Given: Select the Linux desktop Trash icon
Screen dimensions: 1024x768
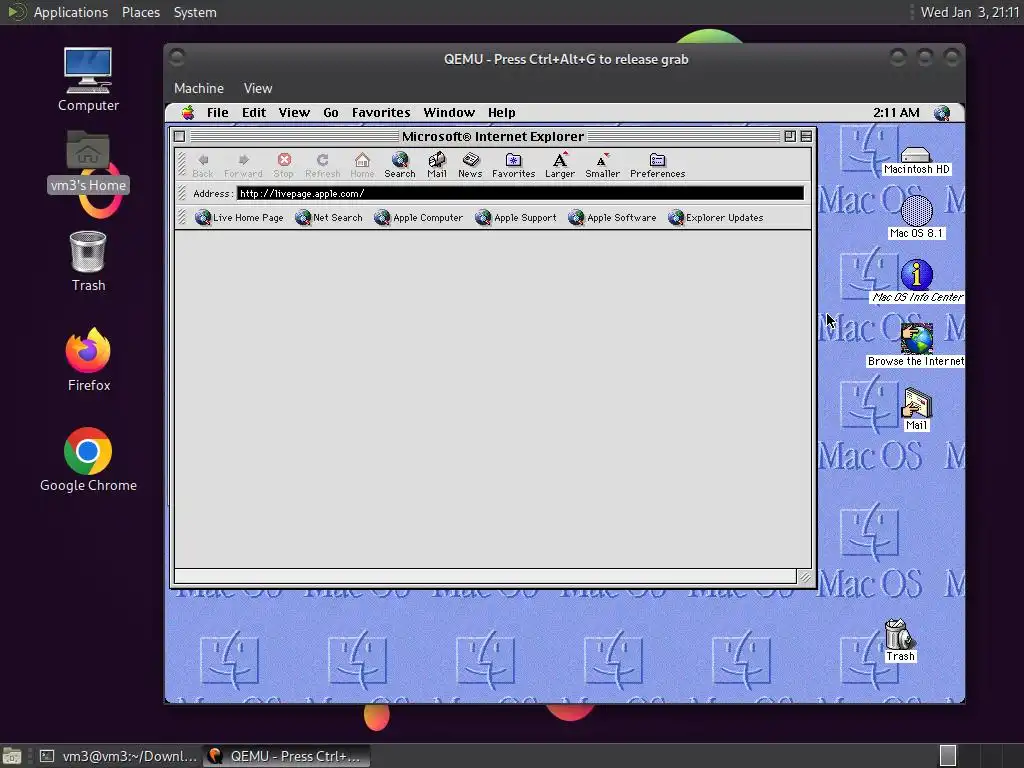Looking at the screenshot, I should coord(88,261).
